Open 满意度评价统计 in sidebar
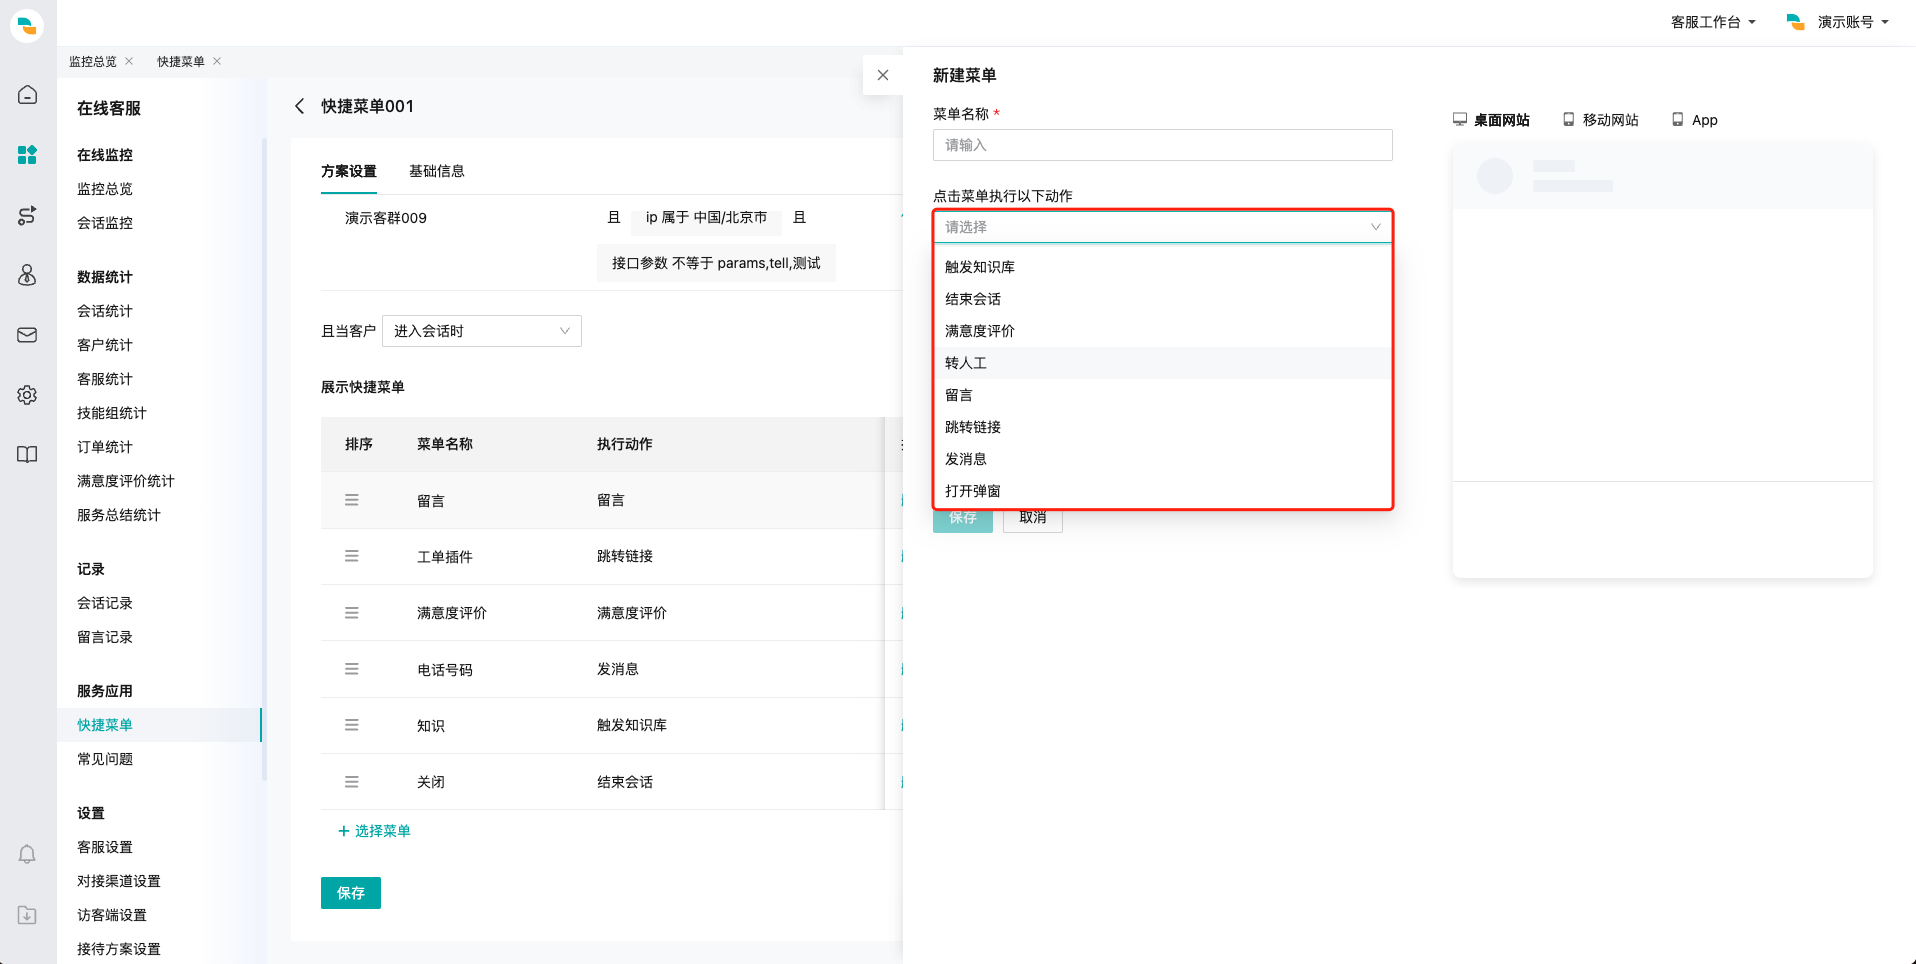The height and width of the screenshot is (964, 1916). click(x=126, y=481)
